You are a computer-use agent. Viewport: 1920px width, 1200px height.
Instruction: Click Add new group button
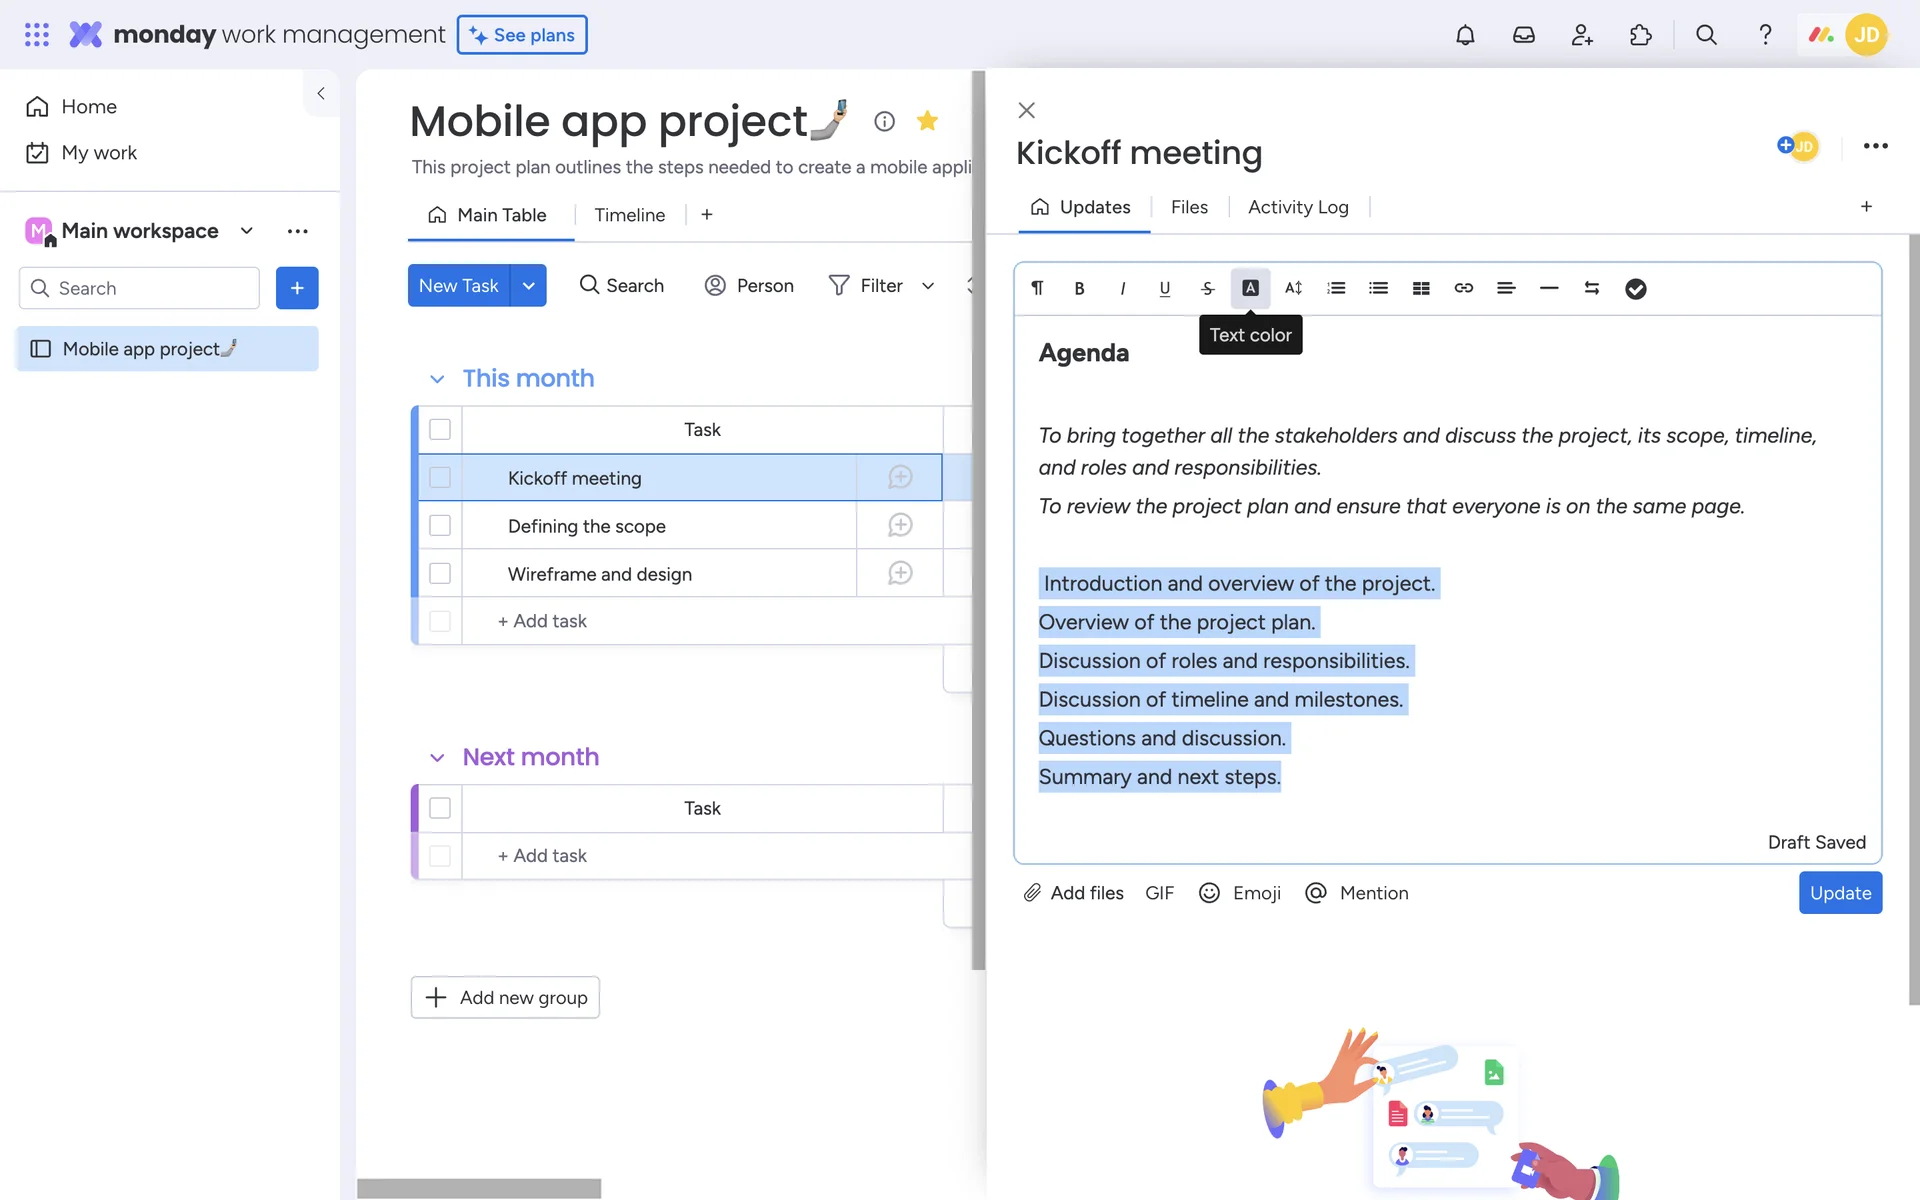(505, 997)
